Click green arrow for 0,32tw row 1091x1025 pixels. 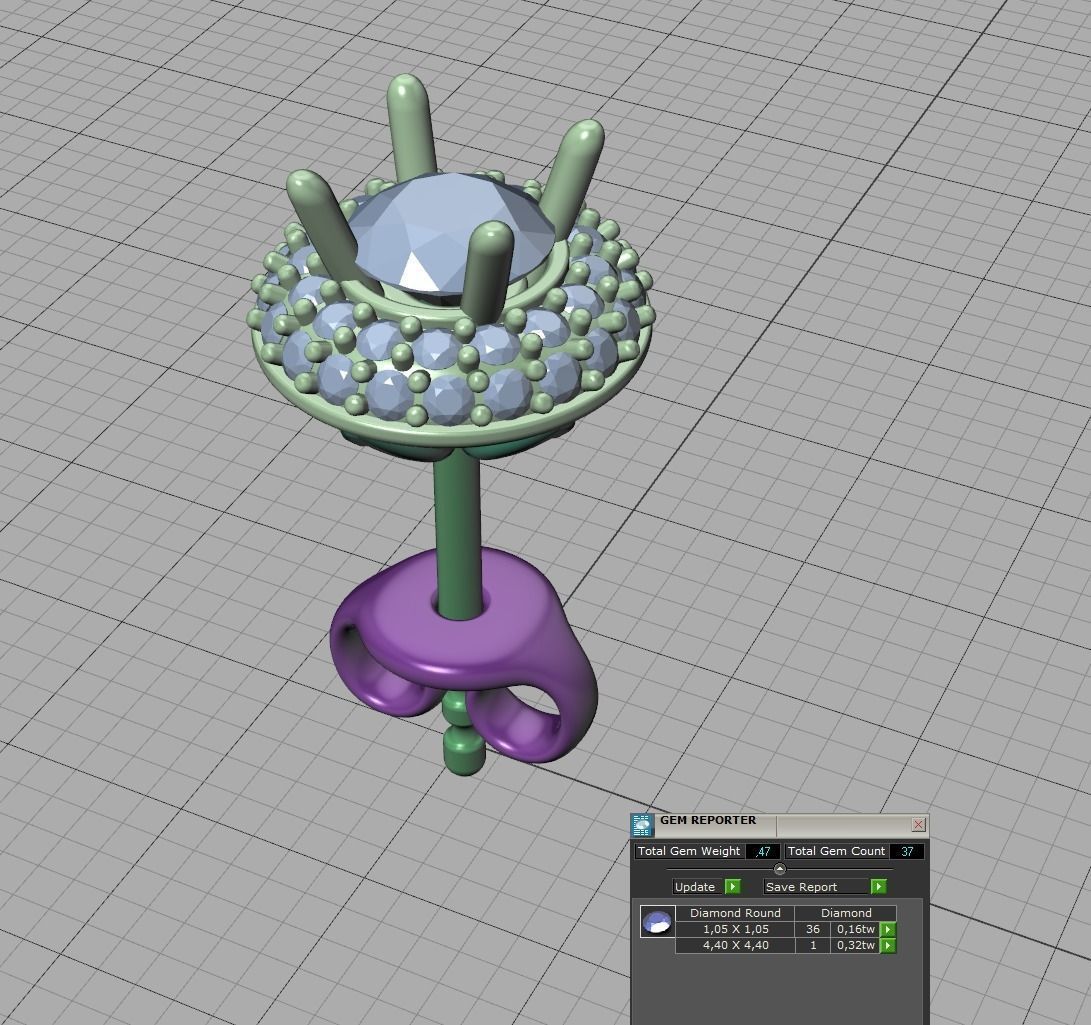point(888,946)
